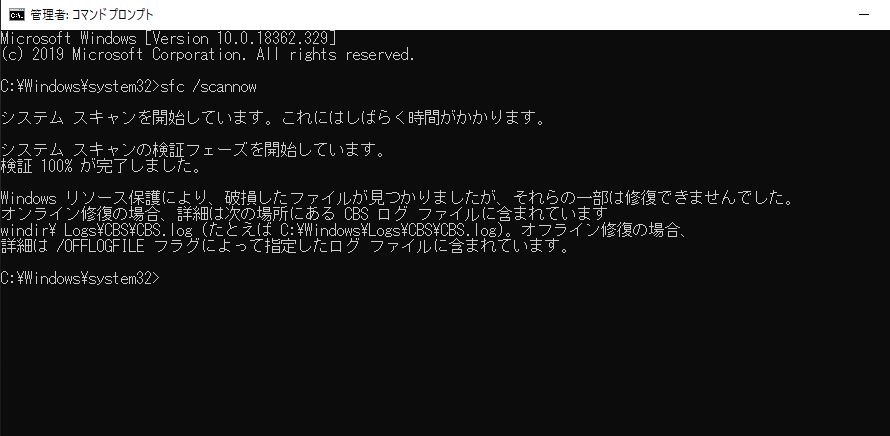Image resolution: width=890 pixels, height=436 pixels.
Task: Minimize the Command Prompt window
Action: pos(864,15)
